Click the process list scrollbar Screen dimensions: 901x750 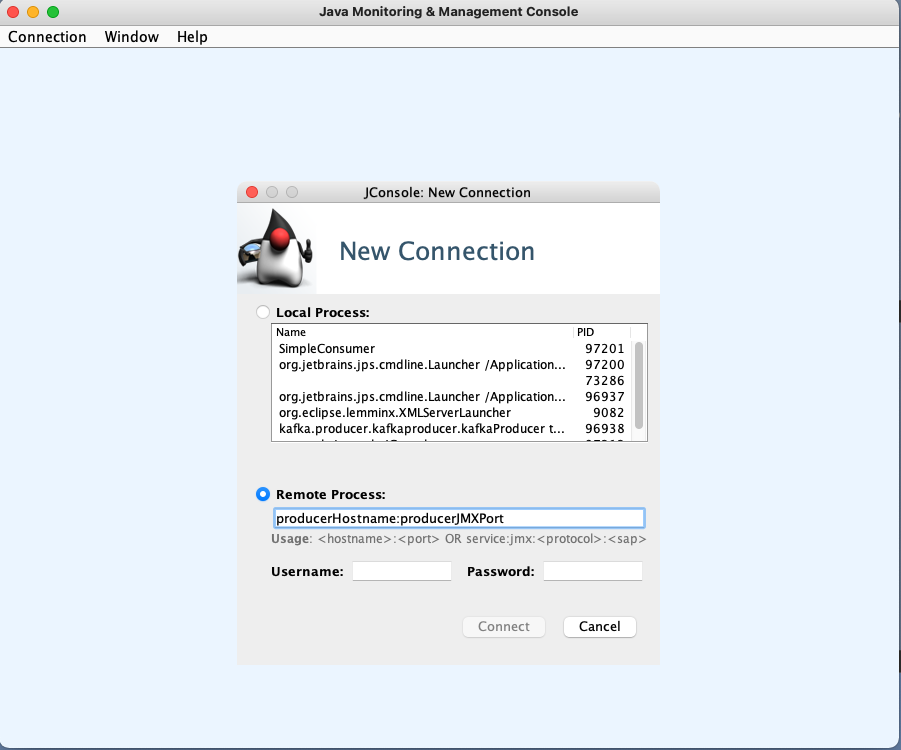coord(641,383)
